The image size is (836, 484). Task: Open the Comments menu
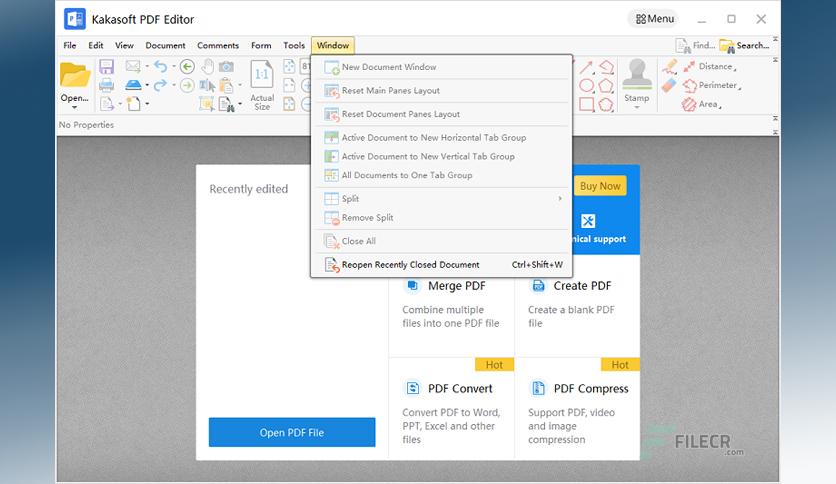point(218,46)
